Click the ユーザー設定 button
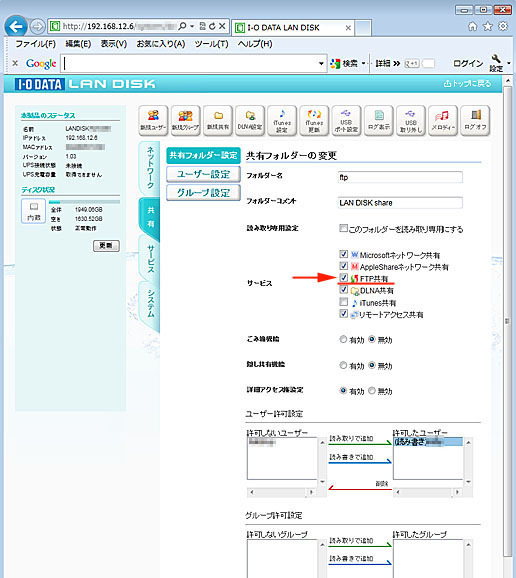The height and width of the screenshot is (578, 516). [x=203, y=174]
